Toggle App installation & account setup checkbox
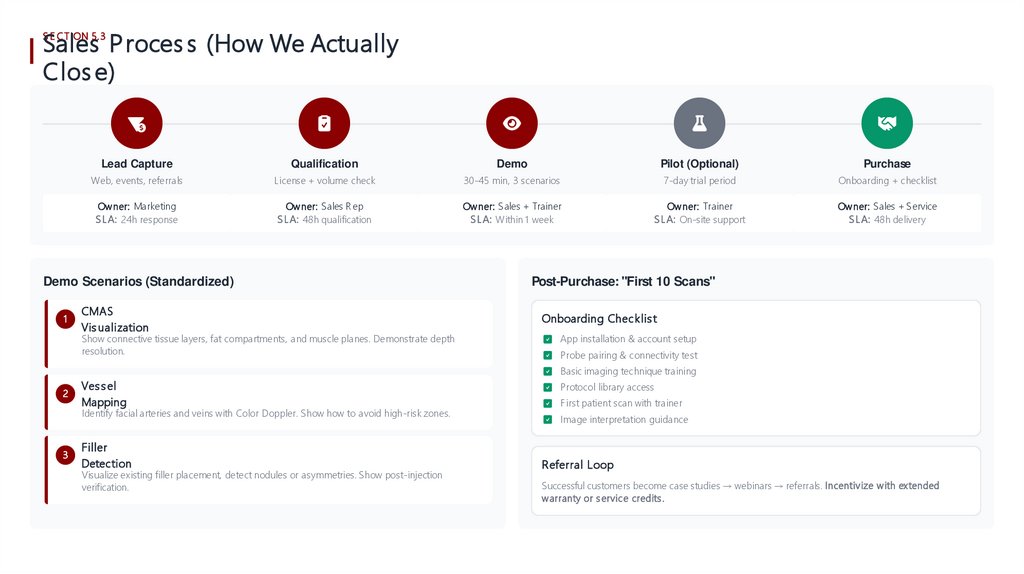1024x574 pixels. click(x=548, y=339)
